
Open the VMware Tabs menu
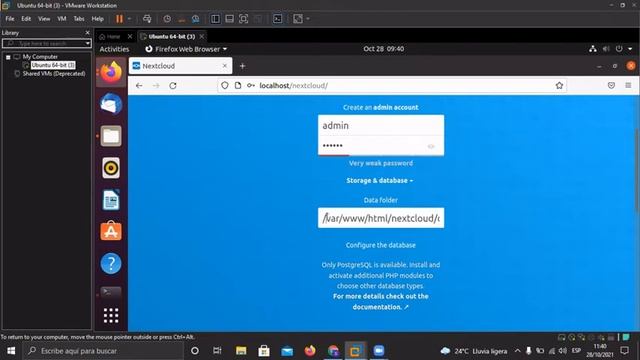[79, 19]
